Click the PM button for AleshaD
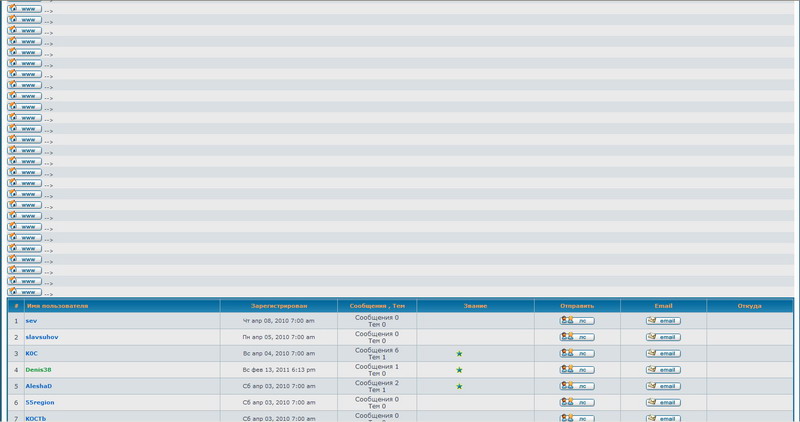 click(x=577, y=386)
